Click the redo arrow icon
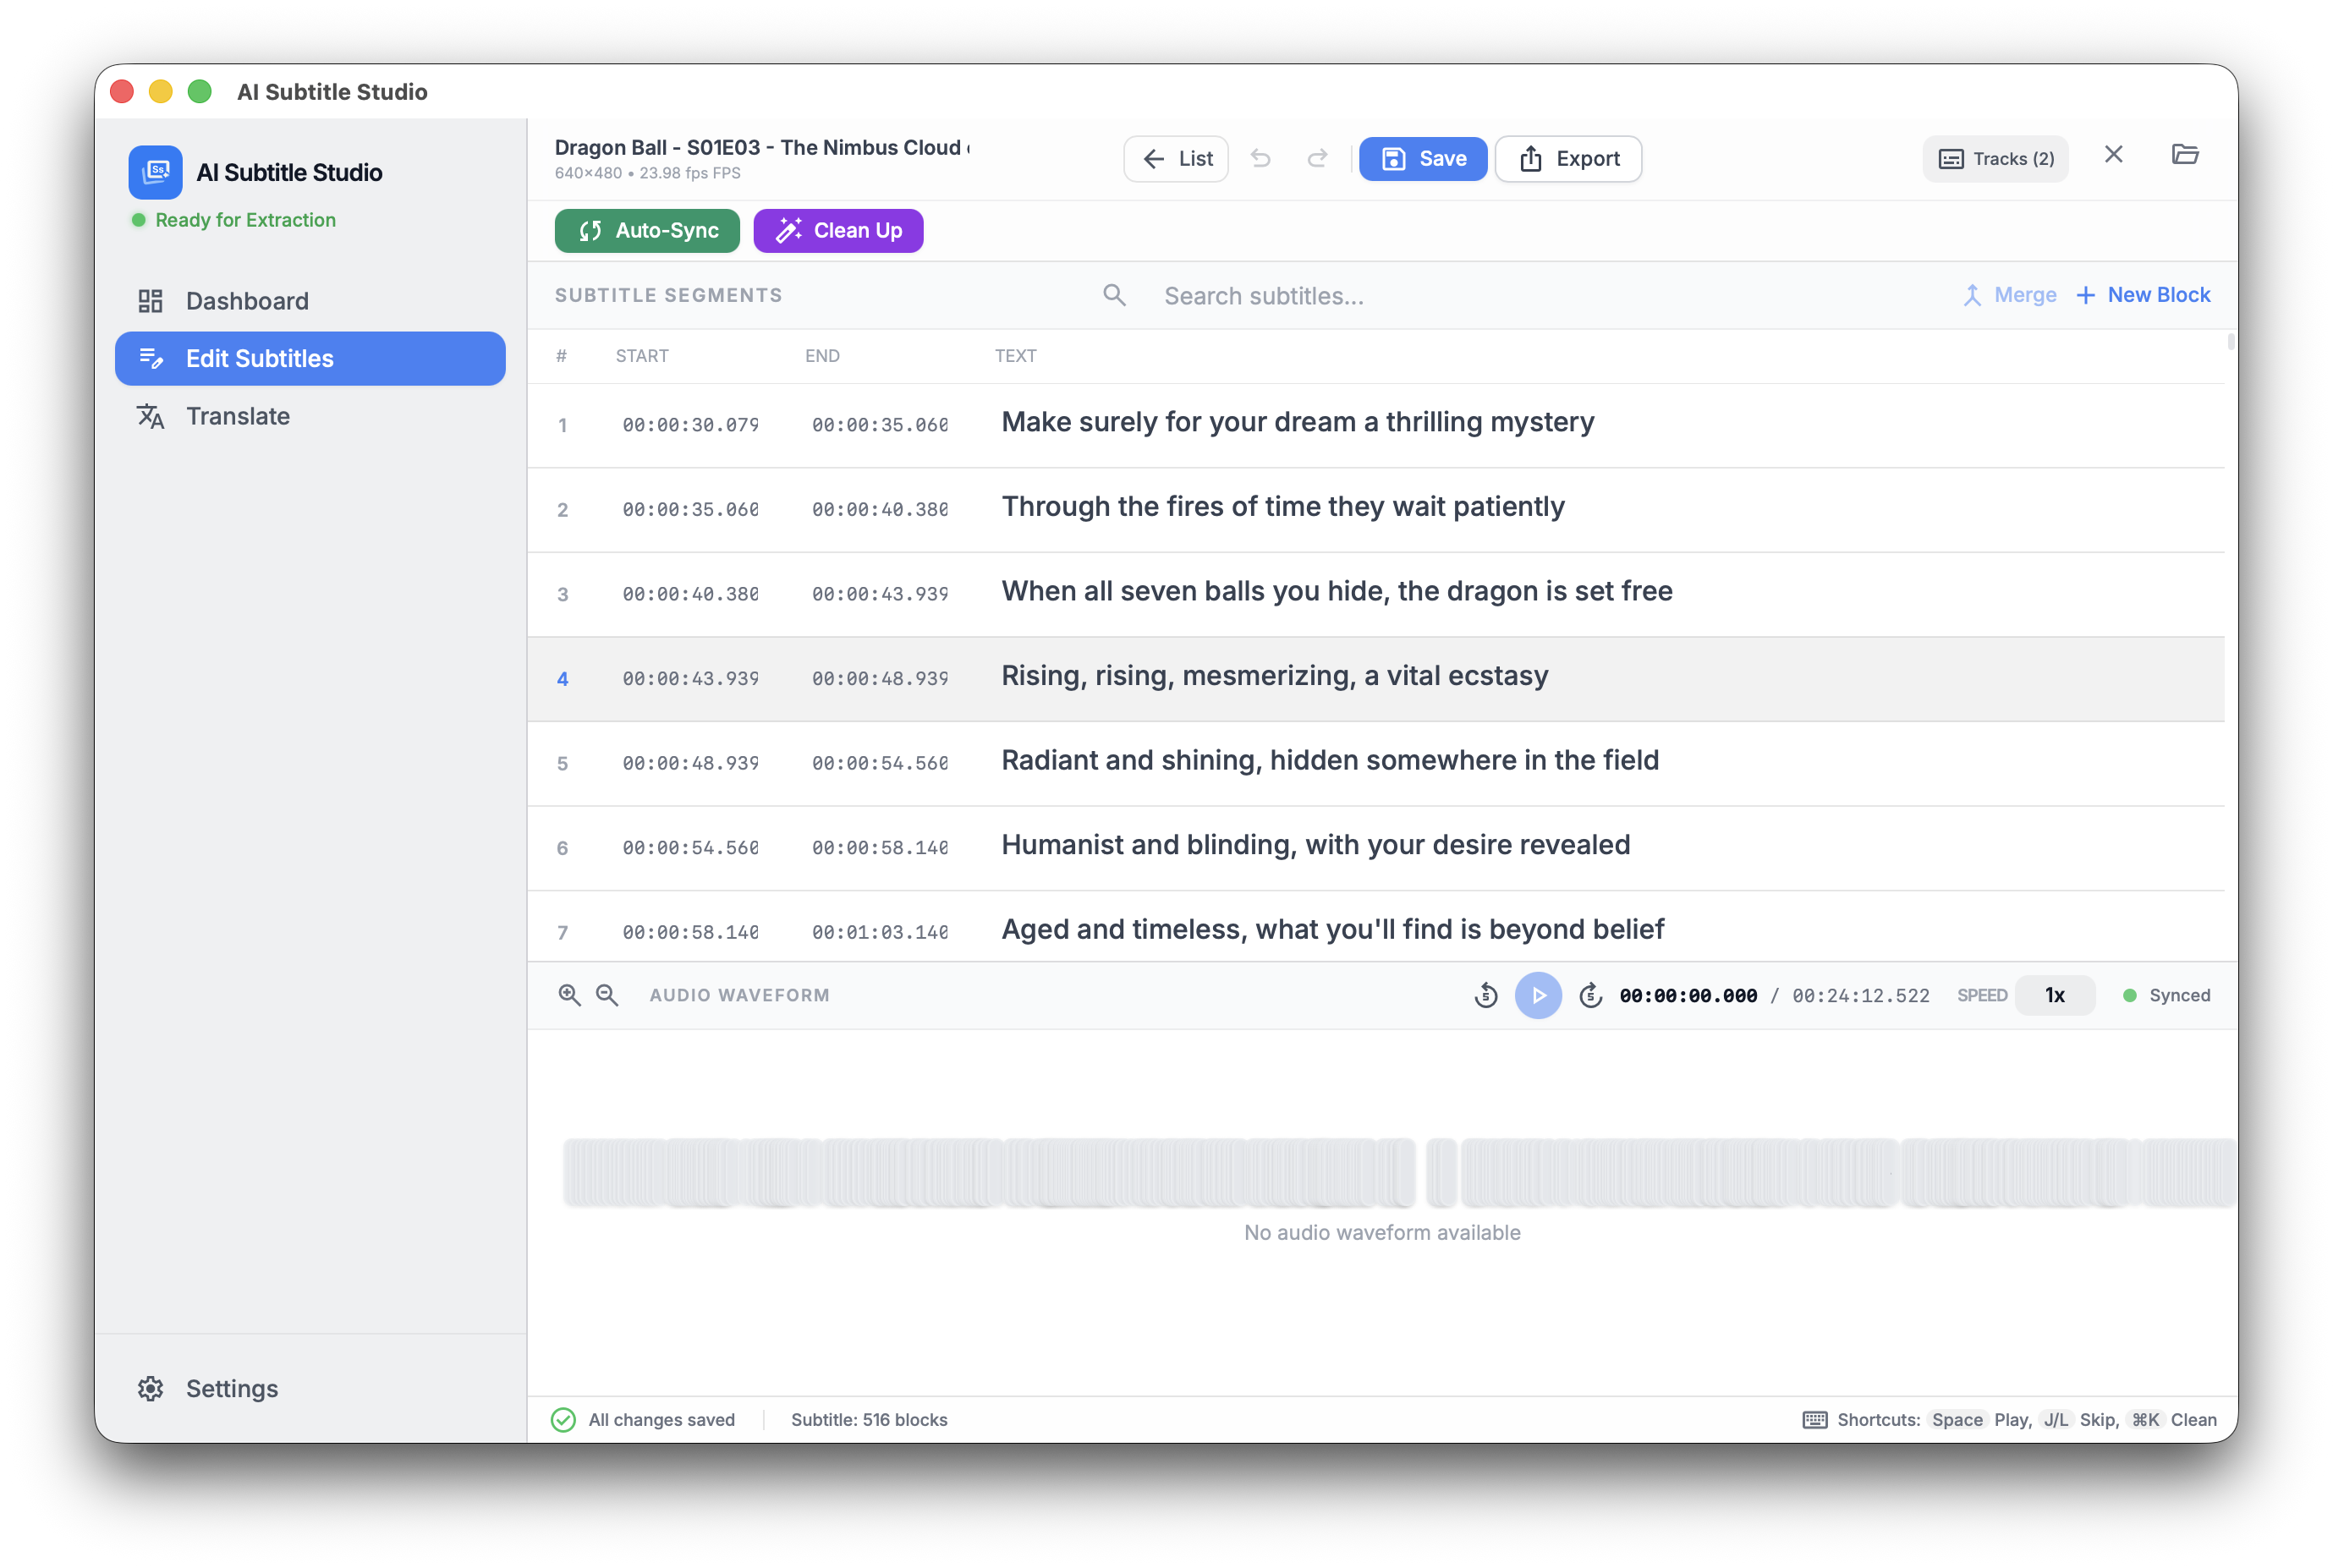Image resolution: width=2333 pixels, height=1568 pixels. [1317, 158]
